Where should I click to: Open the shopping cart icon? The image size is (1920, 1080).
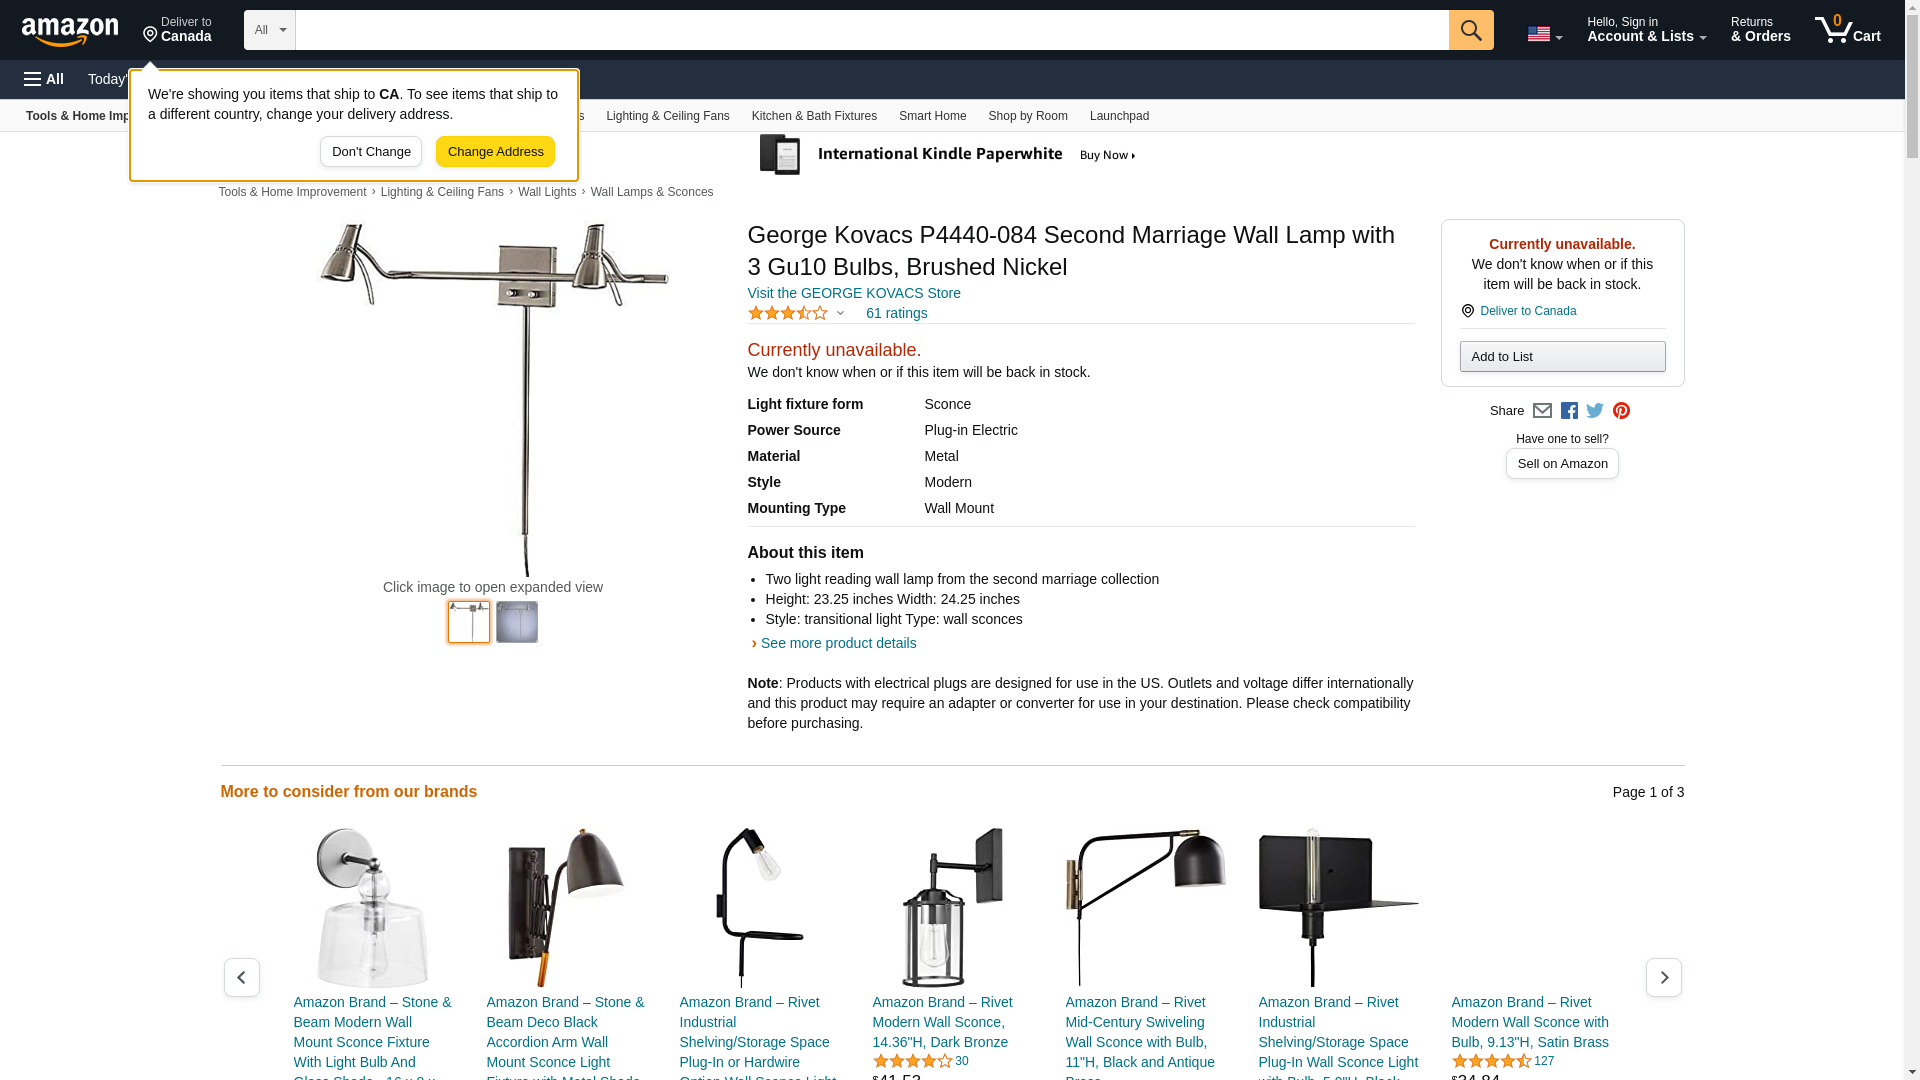[1848, 30]
